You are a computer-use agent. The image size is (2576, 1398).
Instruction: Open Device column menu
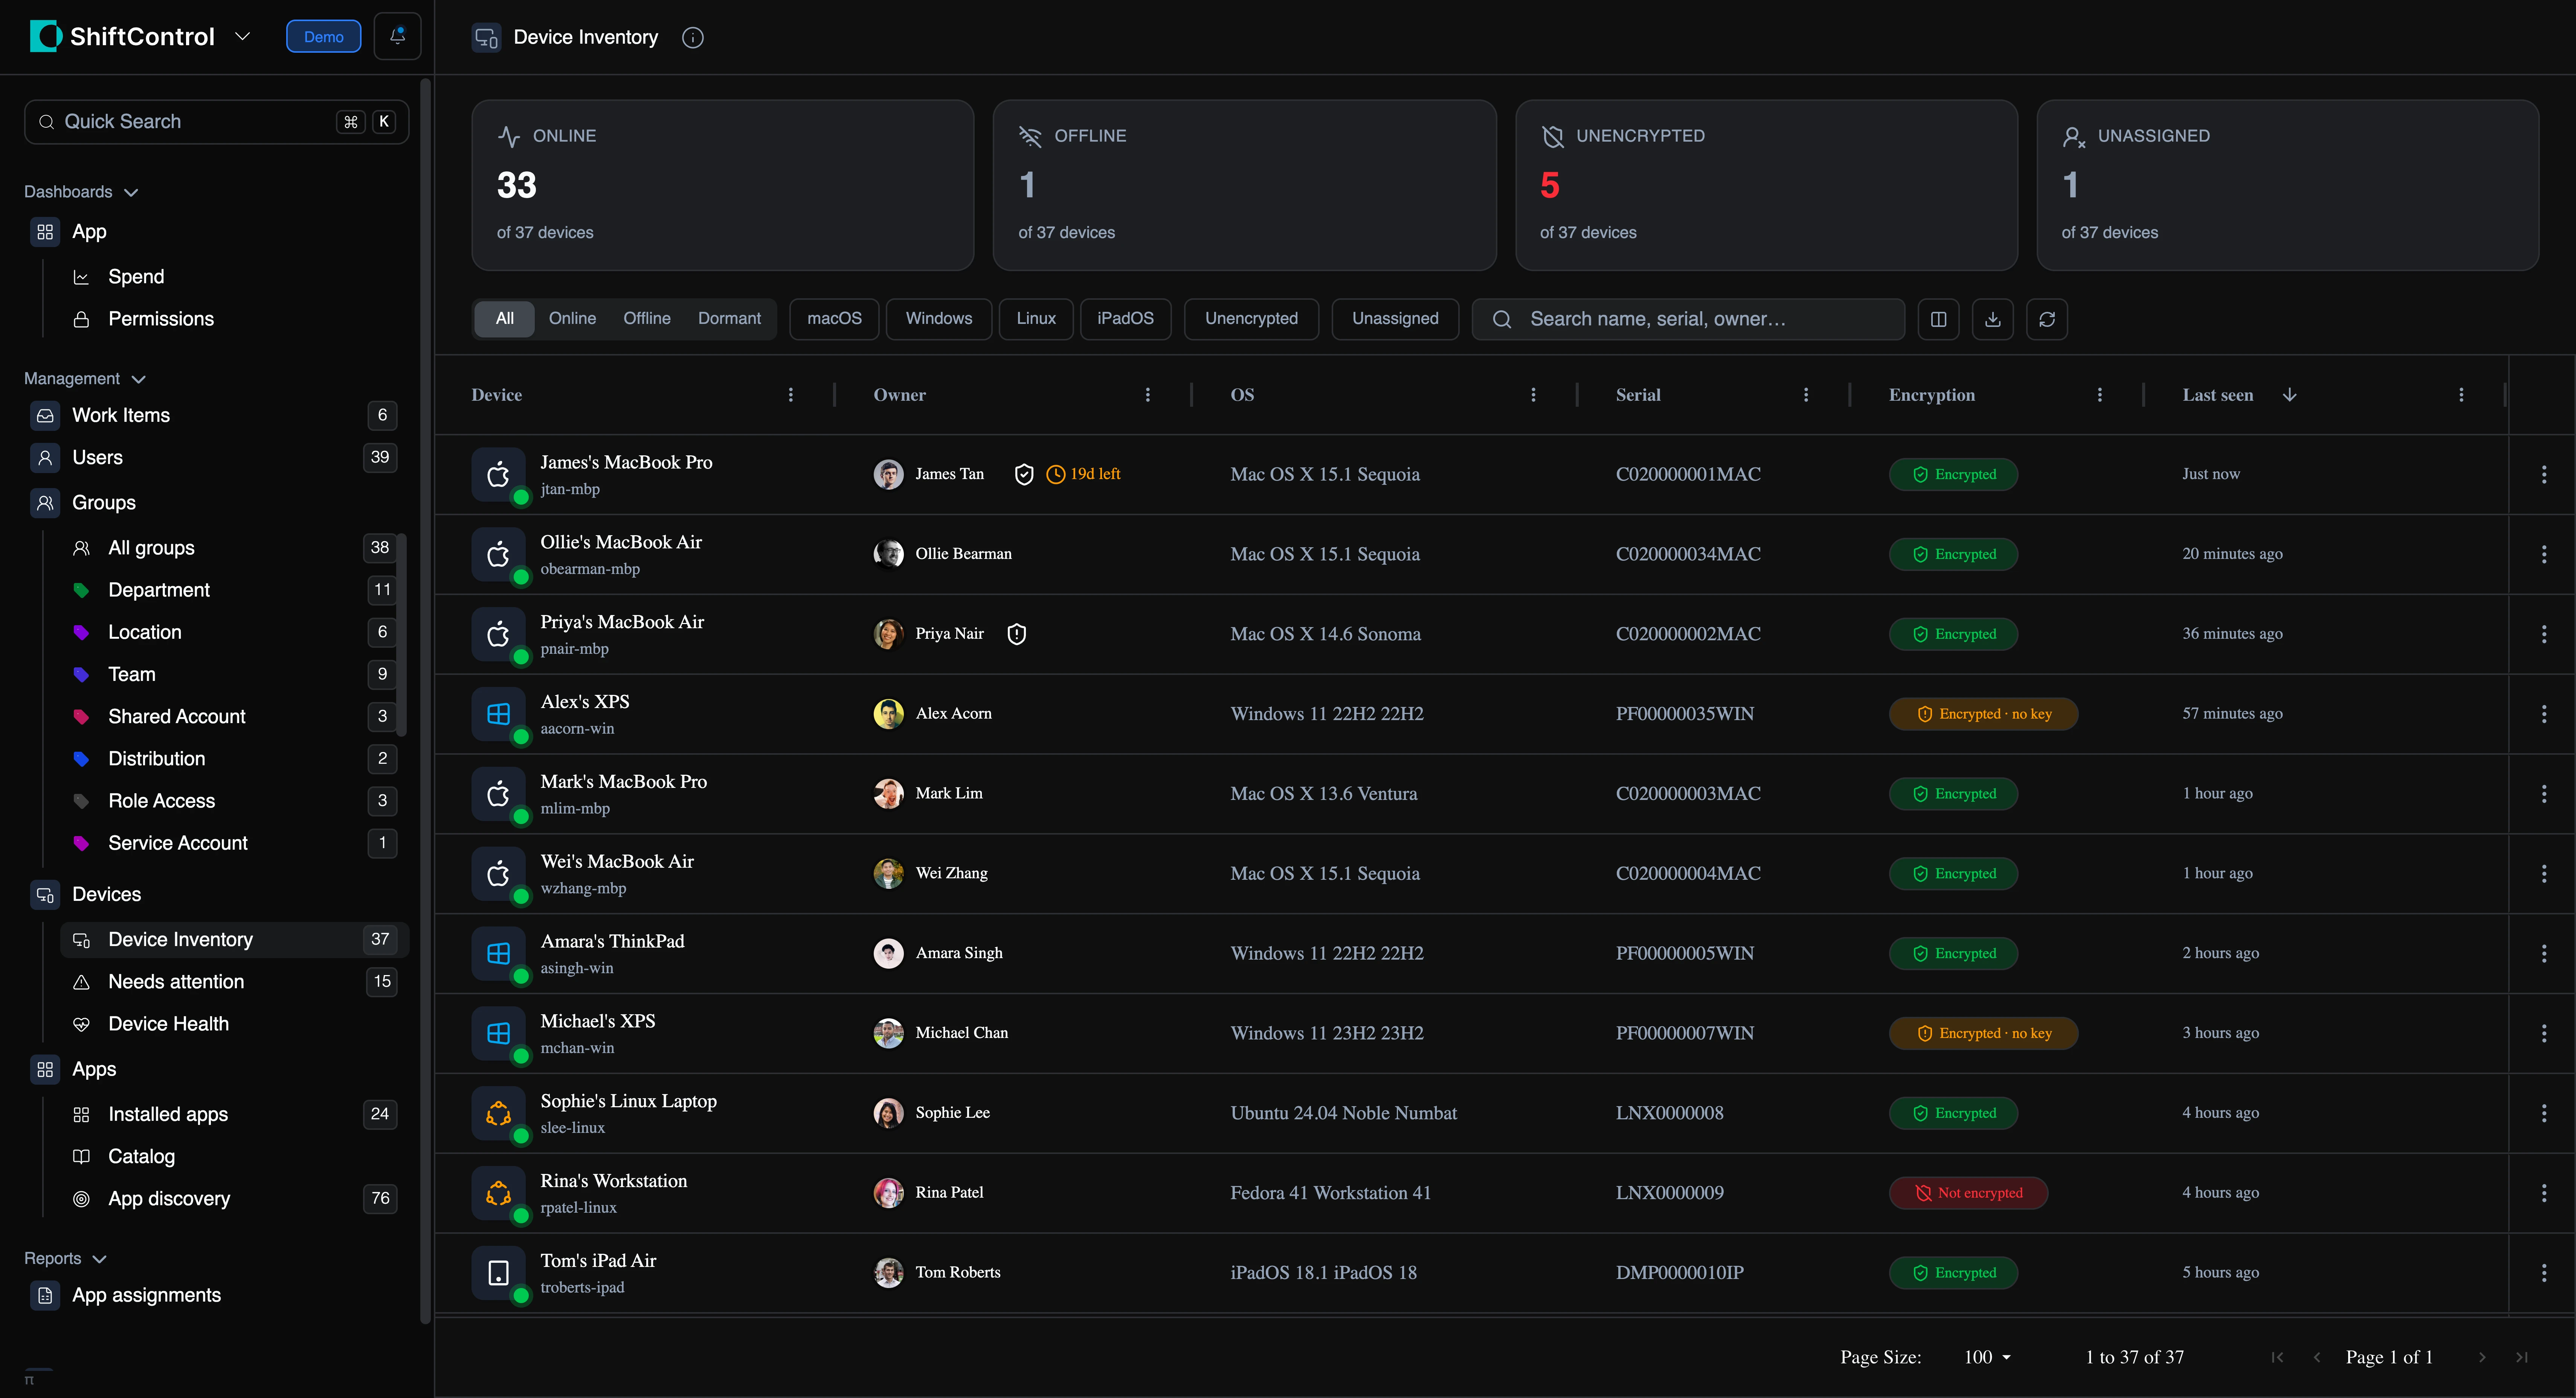(790, 395)
